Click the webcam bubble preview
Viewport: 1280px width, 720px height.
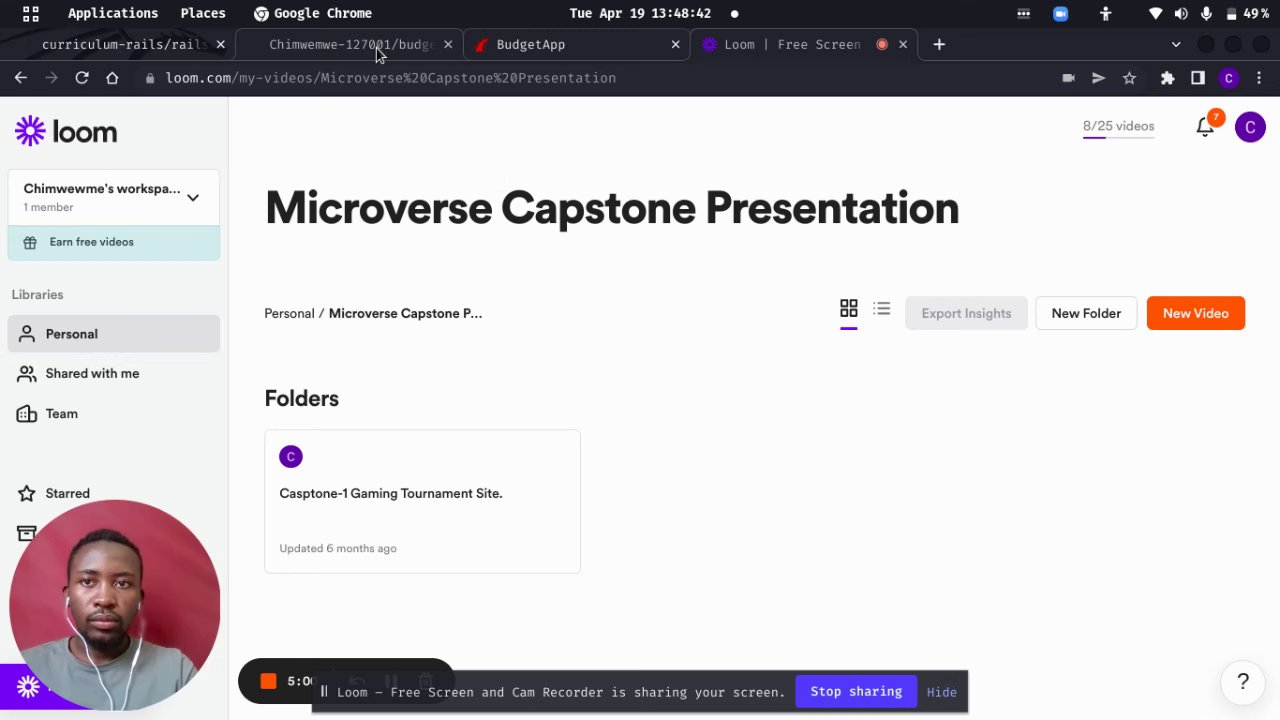point(114,605)
